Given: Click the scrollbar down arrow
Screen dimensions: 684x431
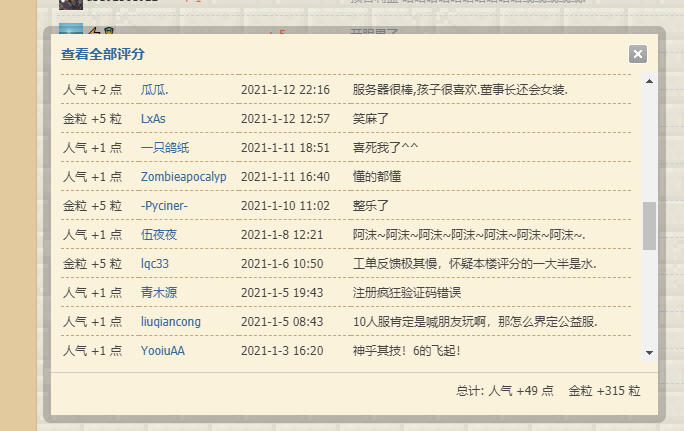Looking at the screenshot, I should [649, 352].
